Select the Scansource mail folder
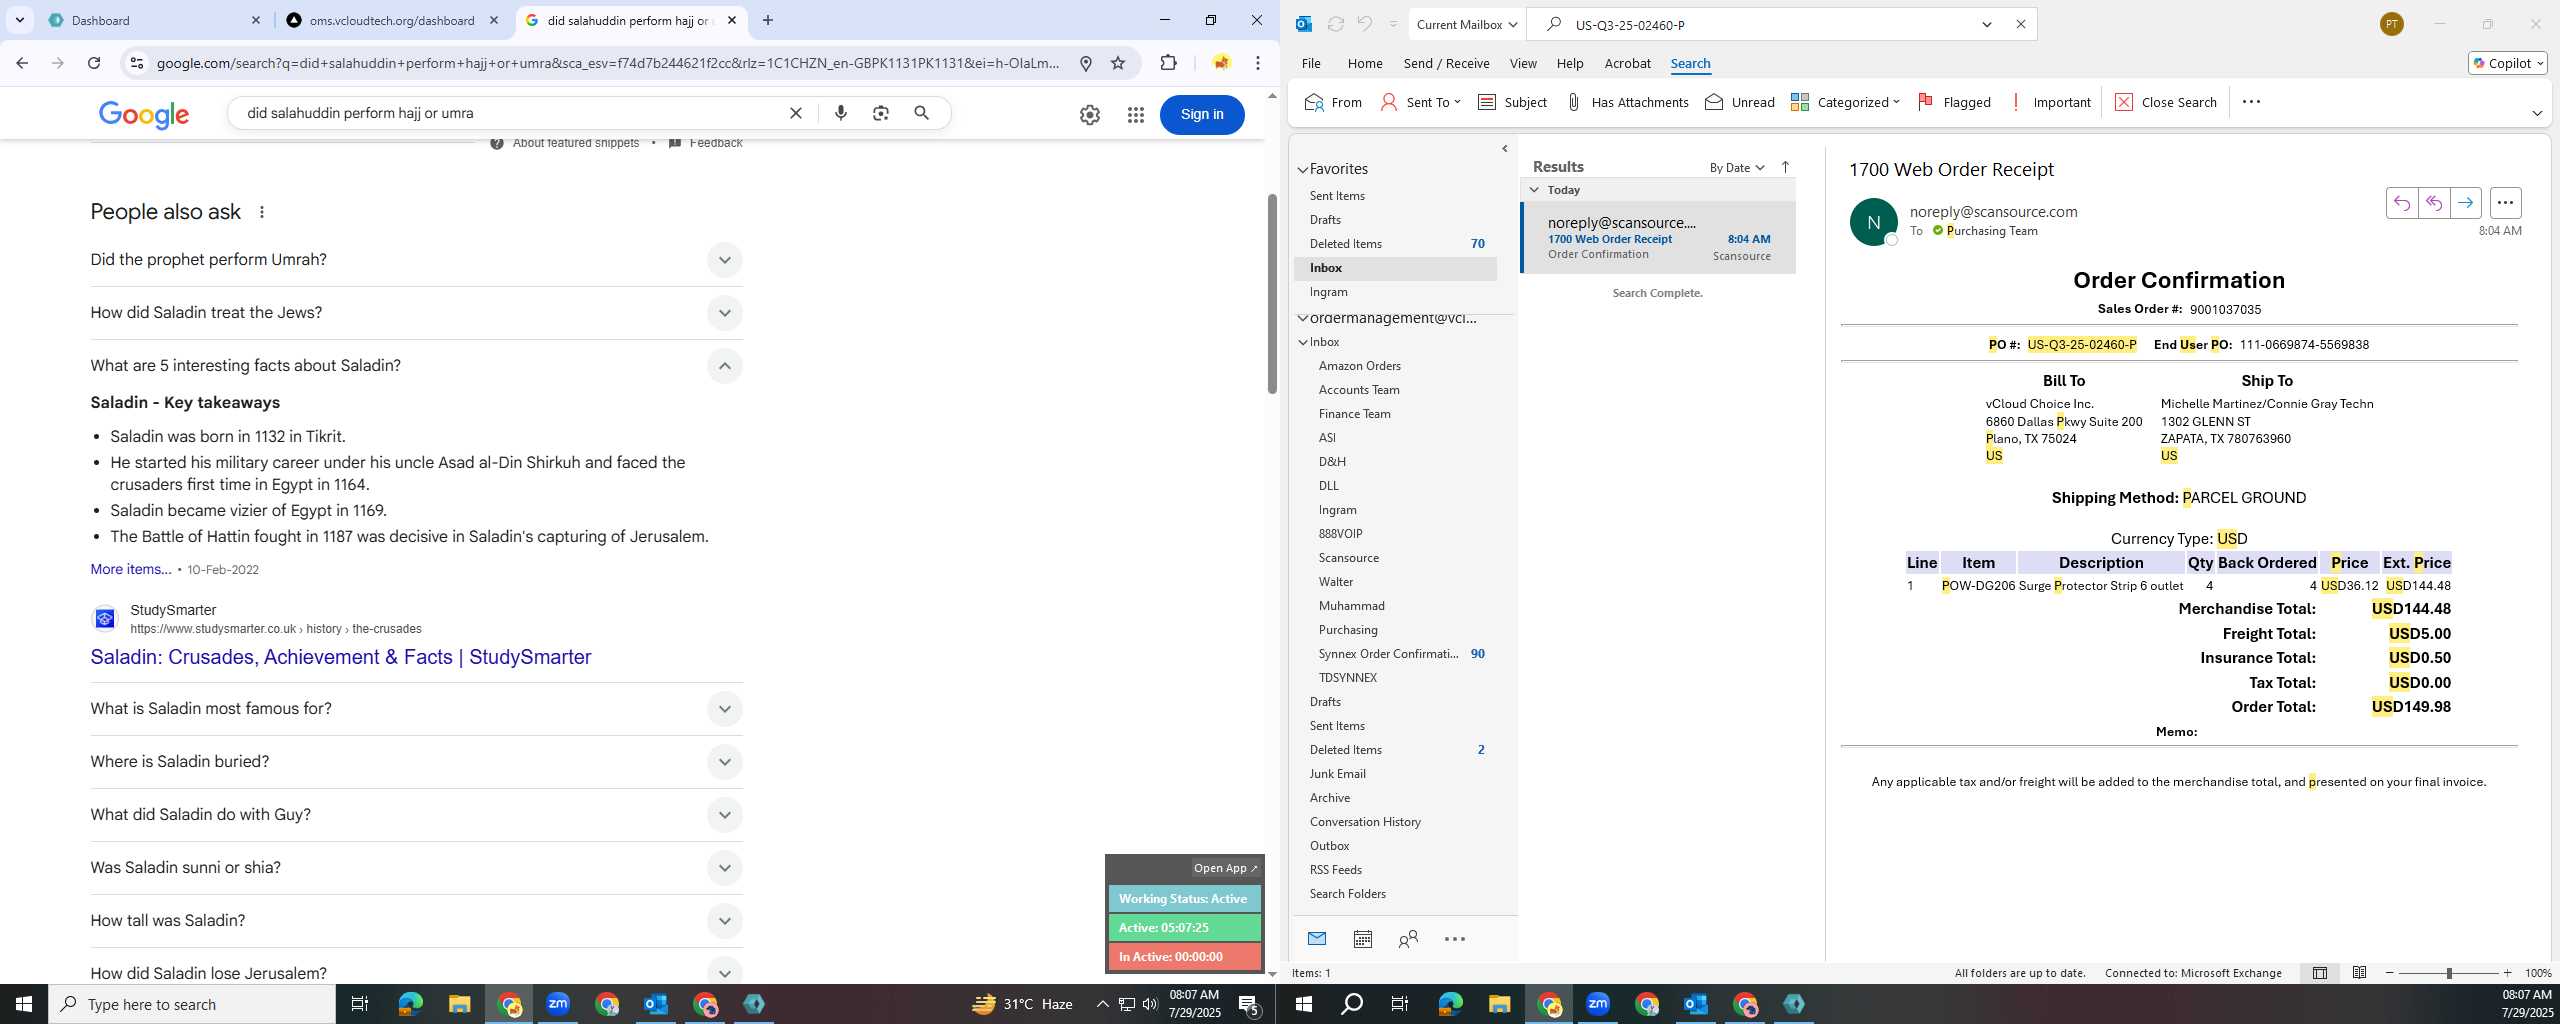This screenshot has height=1024, width=2560. click(1348, 558)
